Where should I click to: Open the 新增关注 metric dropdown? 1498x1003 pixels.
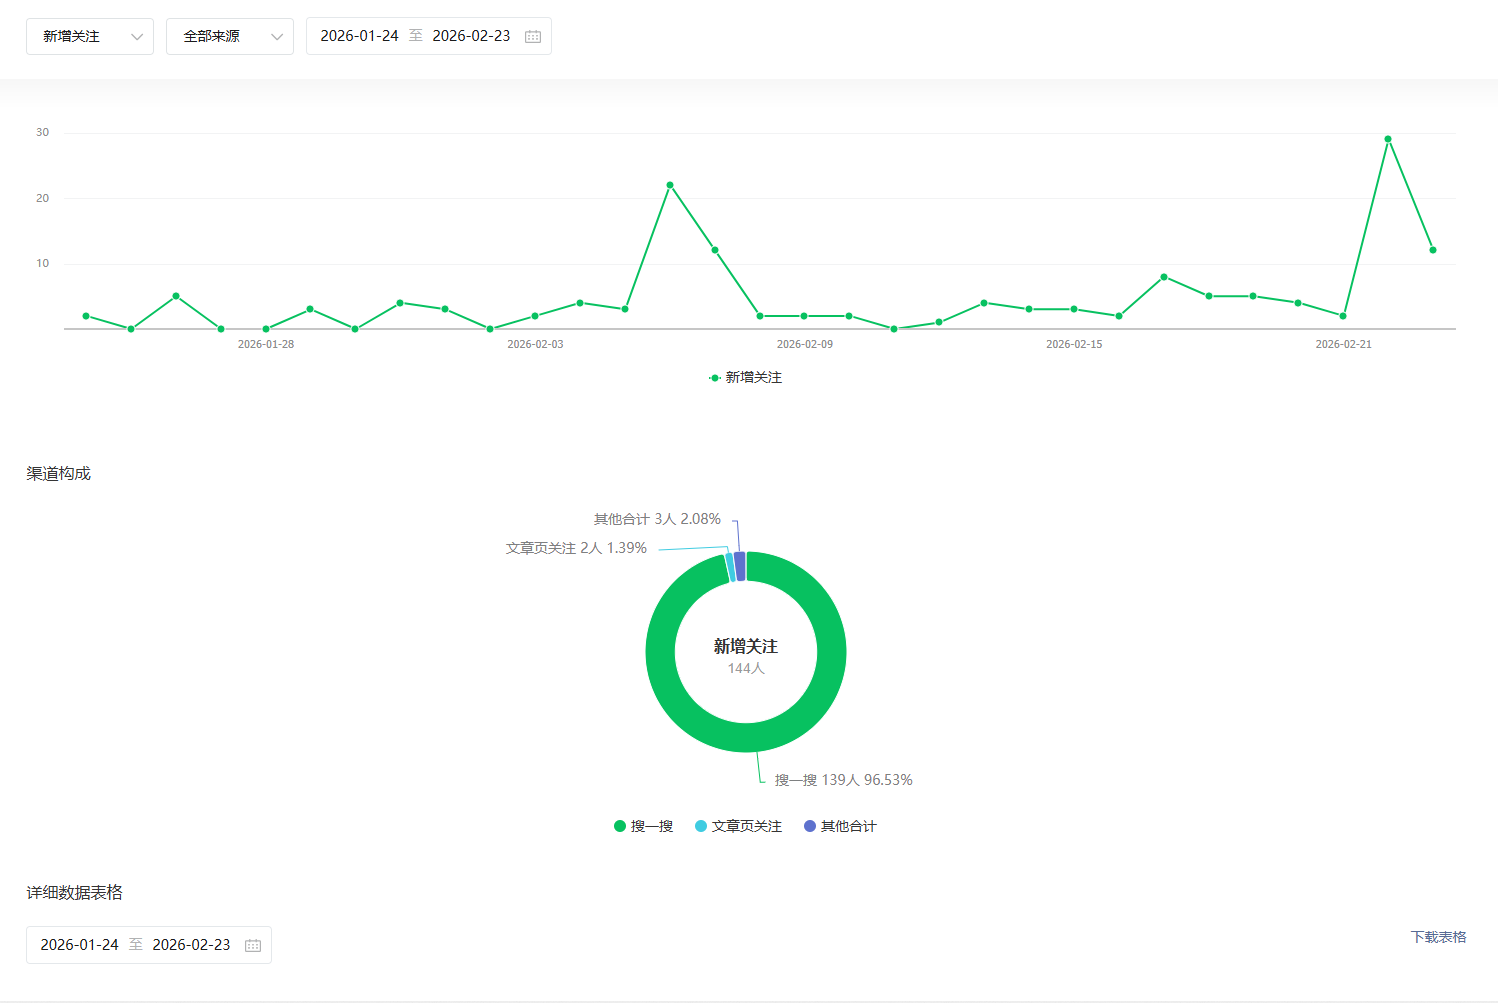point(89,37)
